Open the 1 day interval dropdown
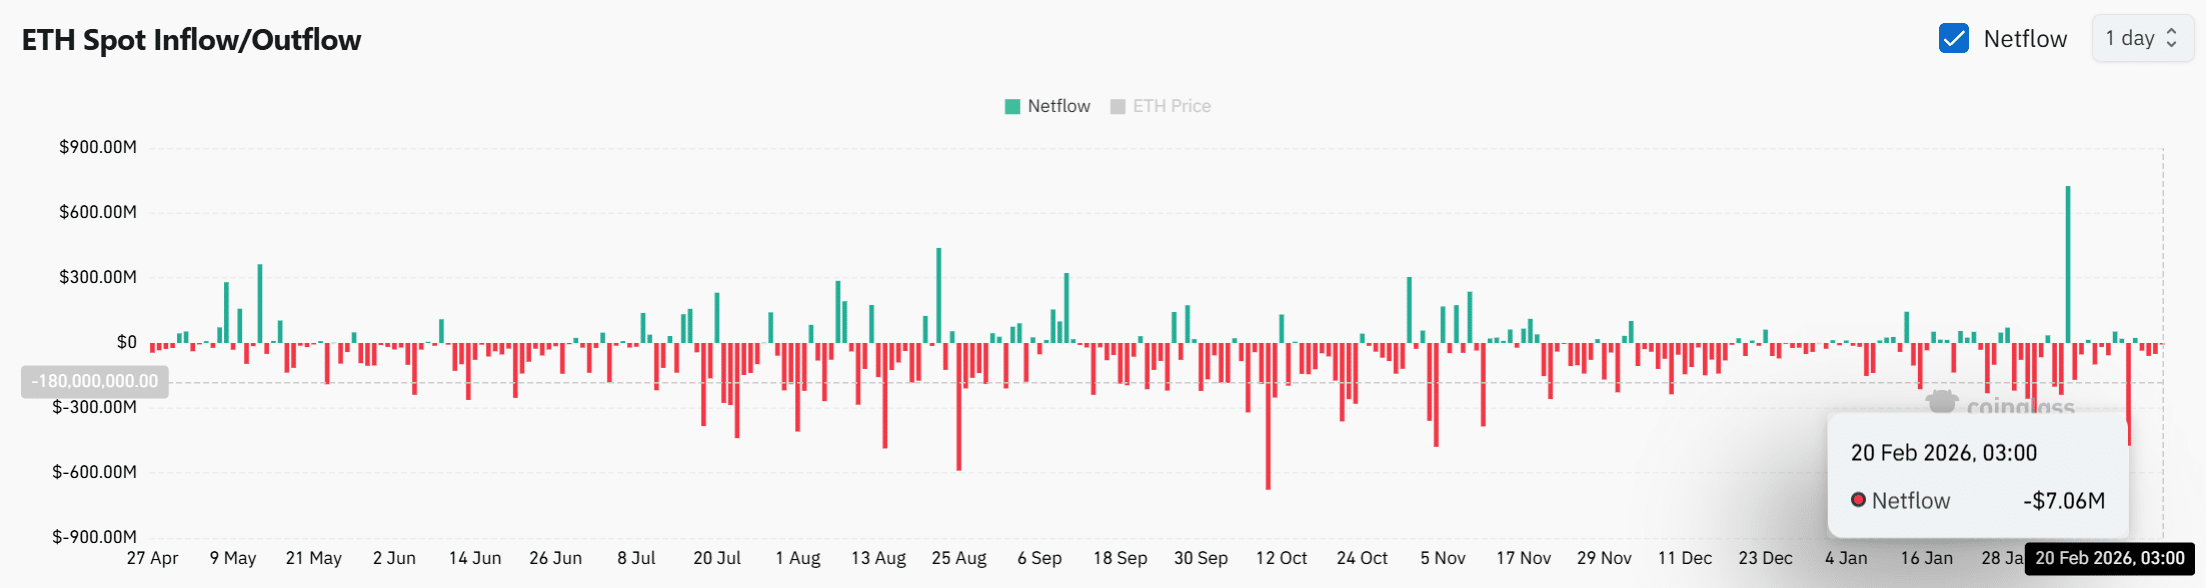The image size is (2206, 588). coord(2142,39)
